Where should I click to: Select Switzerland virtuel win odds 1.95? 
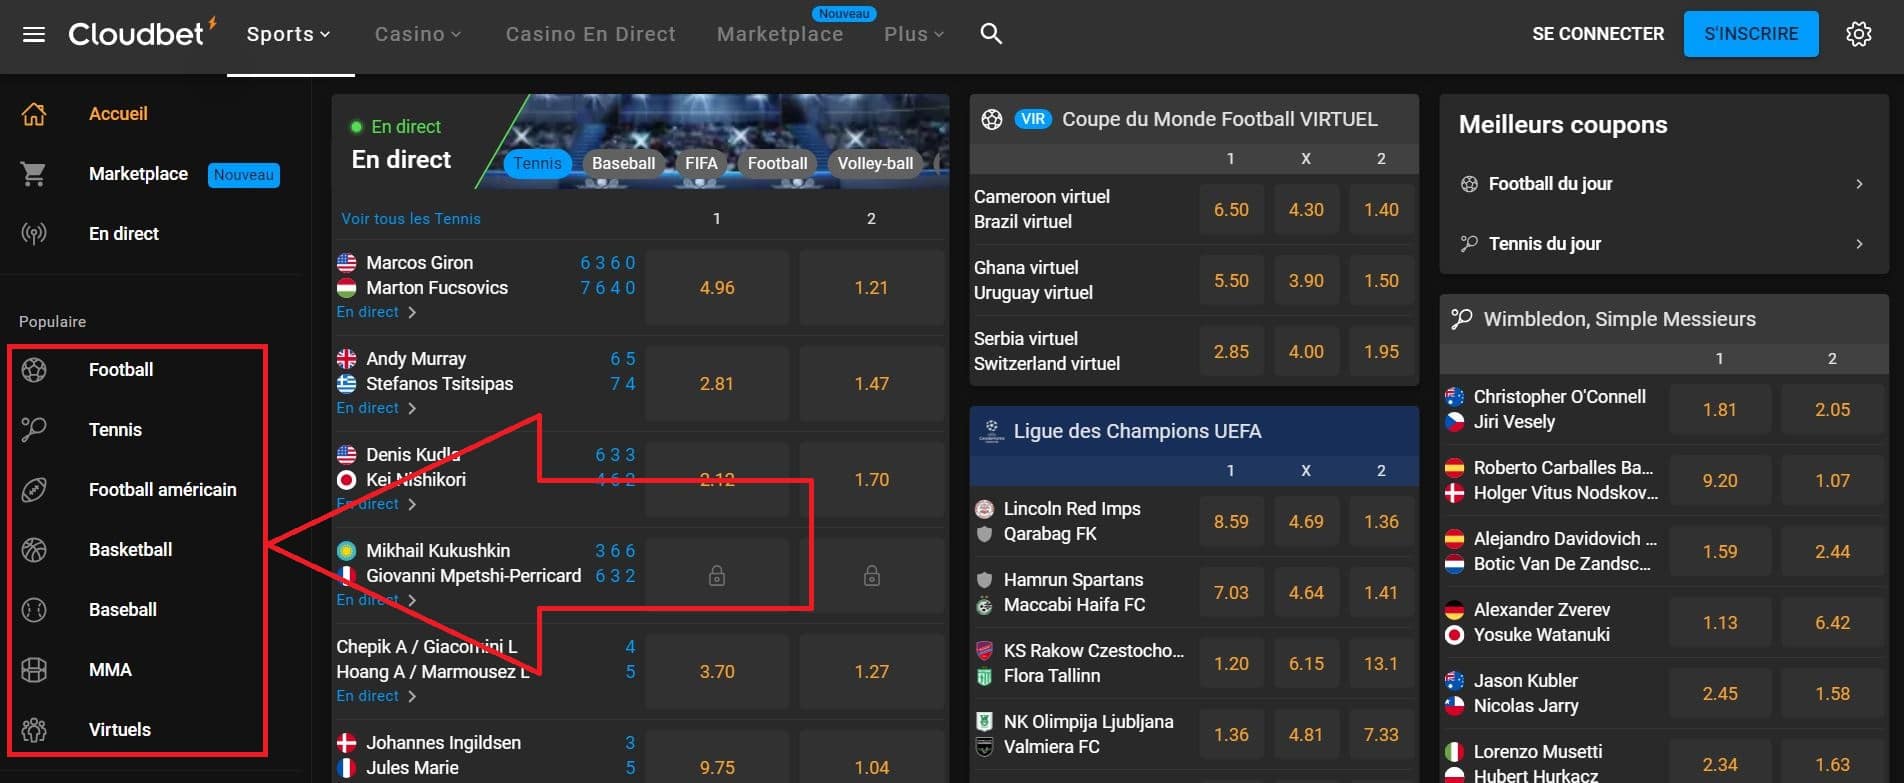pyautogui.click(x=1381, y=352)
